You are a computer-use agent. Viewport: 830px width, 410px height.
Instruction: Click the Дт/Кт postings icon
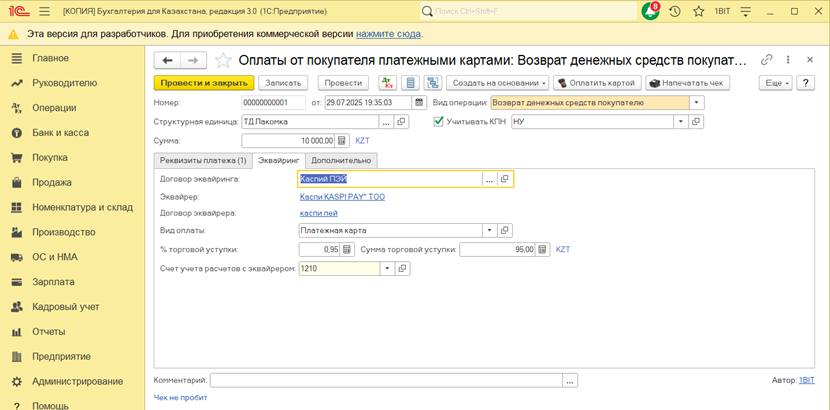point(386,83)
